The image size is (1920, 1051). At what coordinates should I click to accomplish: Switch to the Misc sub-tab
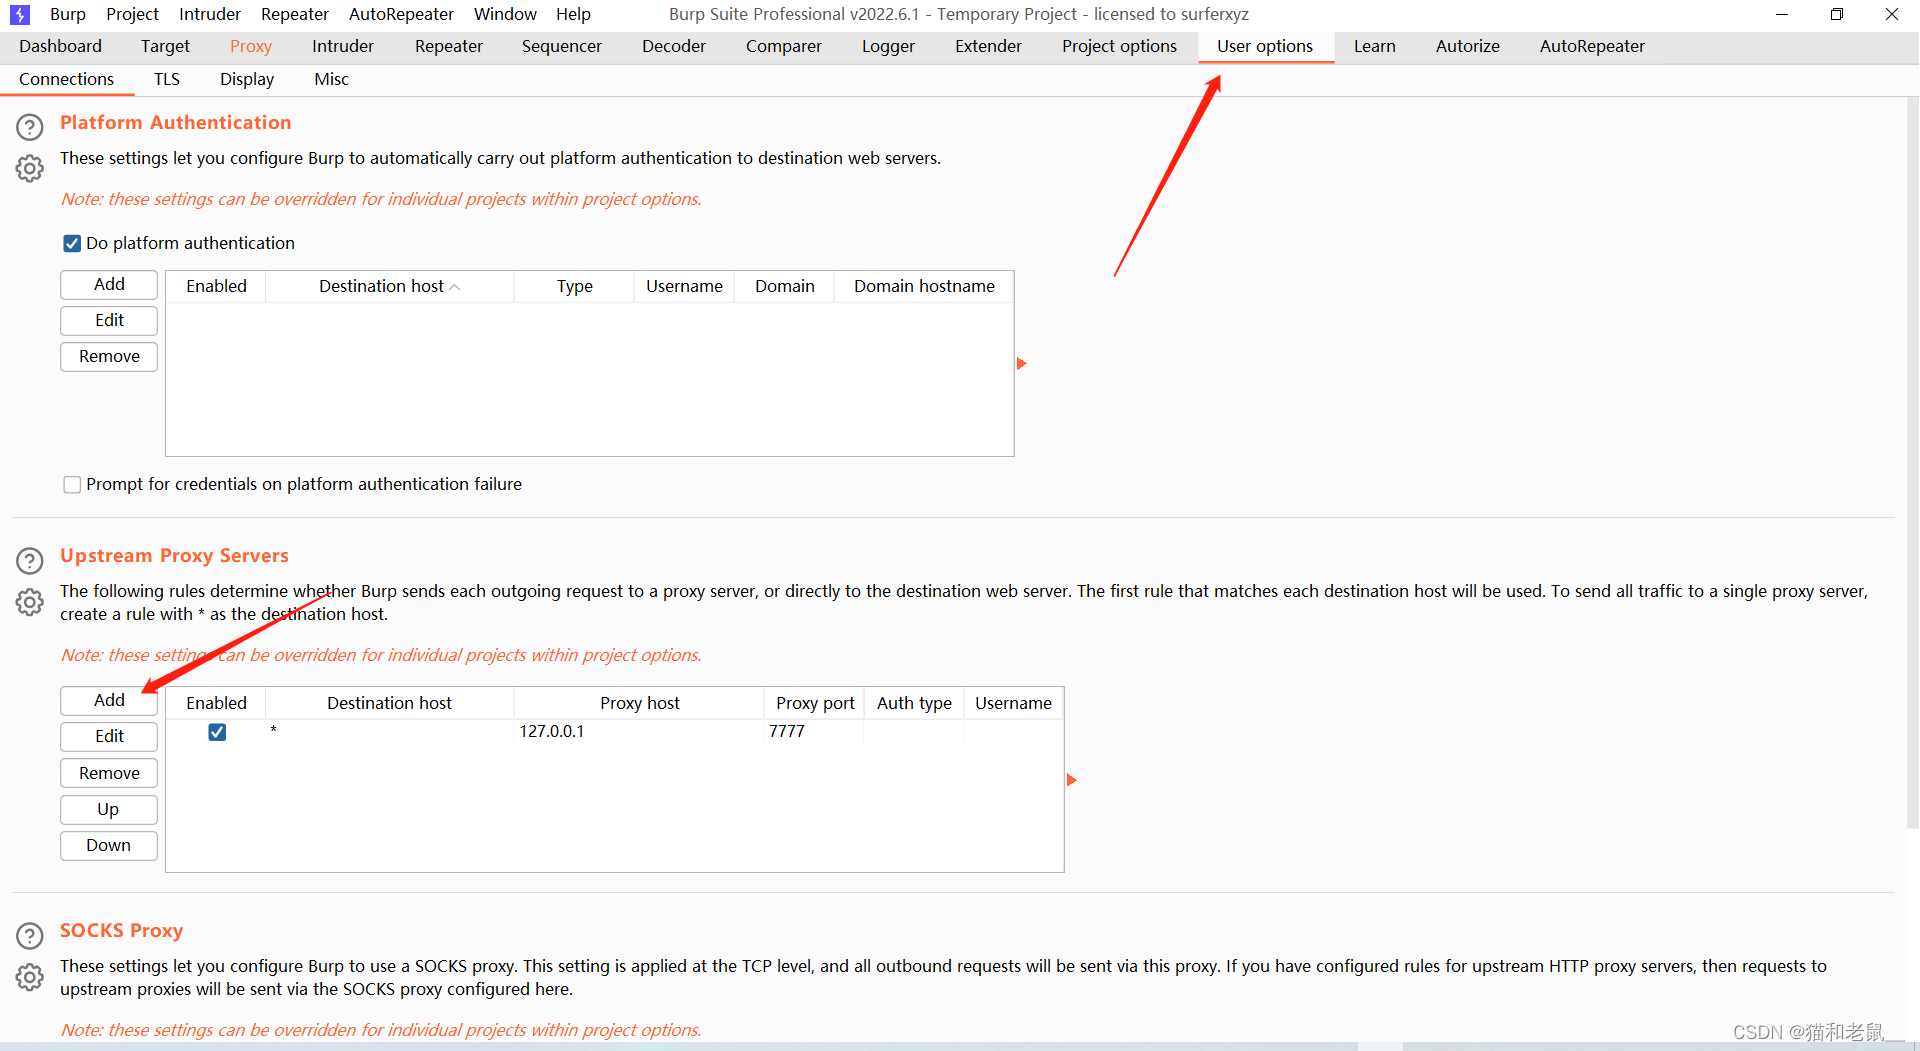tap(331, 79)
